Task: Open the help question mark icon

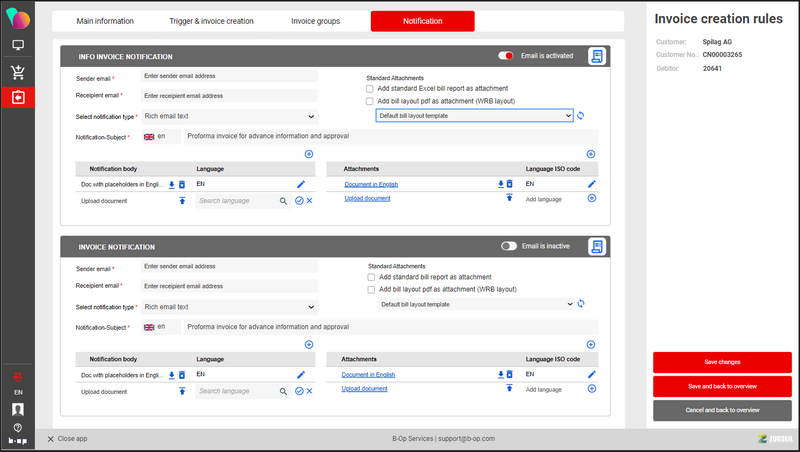Action: coord(18,428)
